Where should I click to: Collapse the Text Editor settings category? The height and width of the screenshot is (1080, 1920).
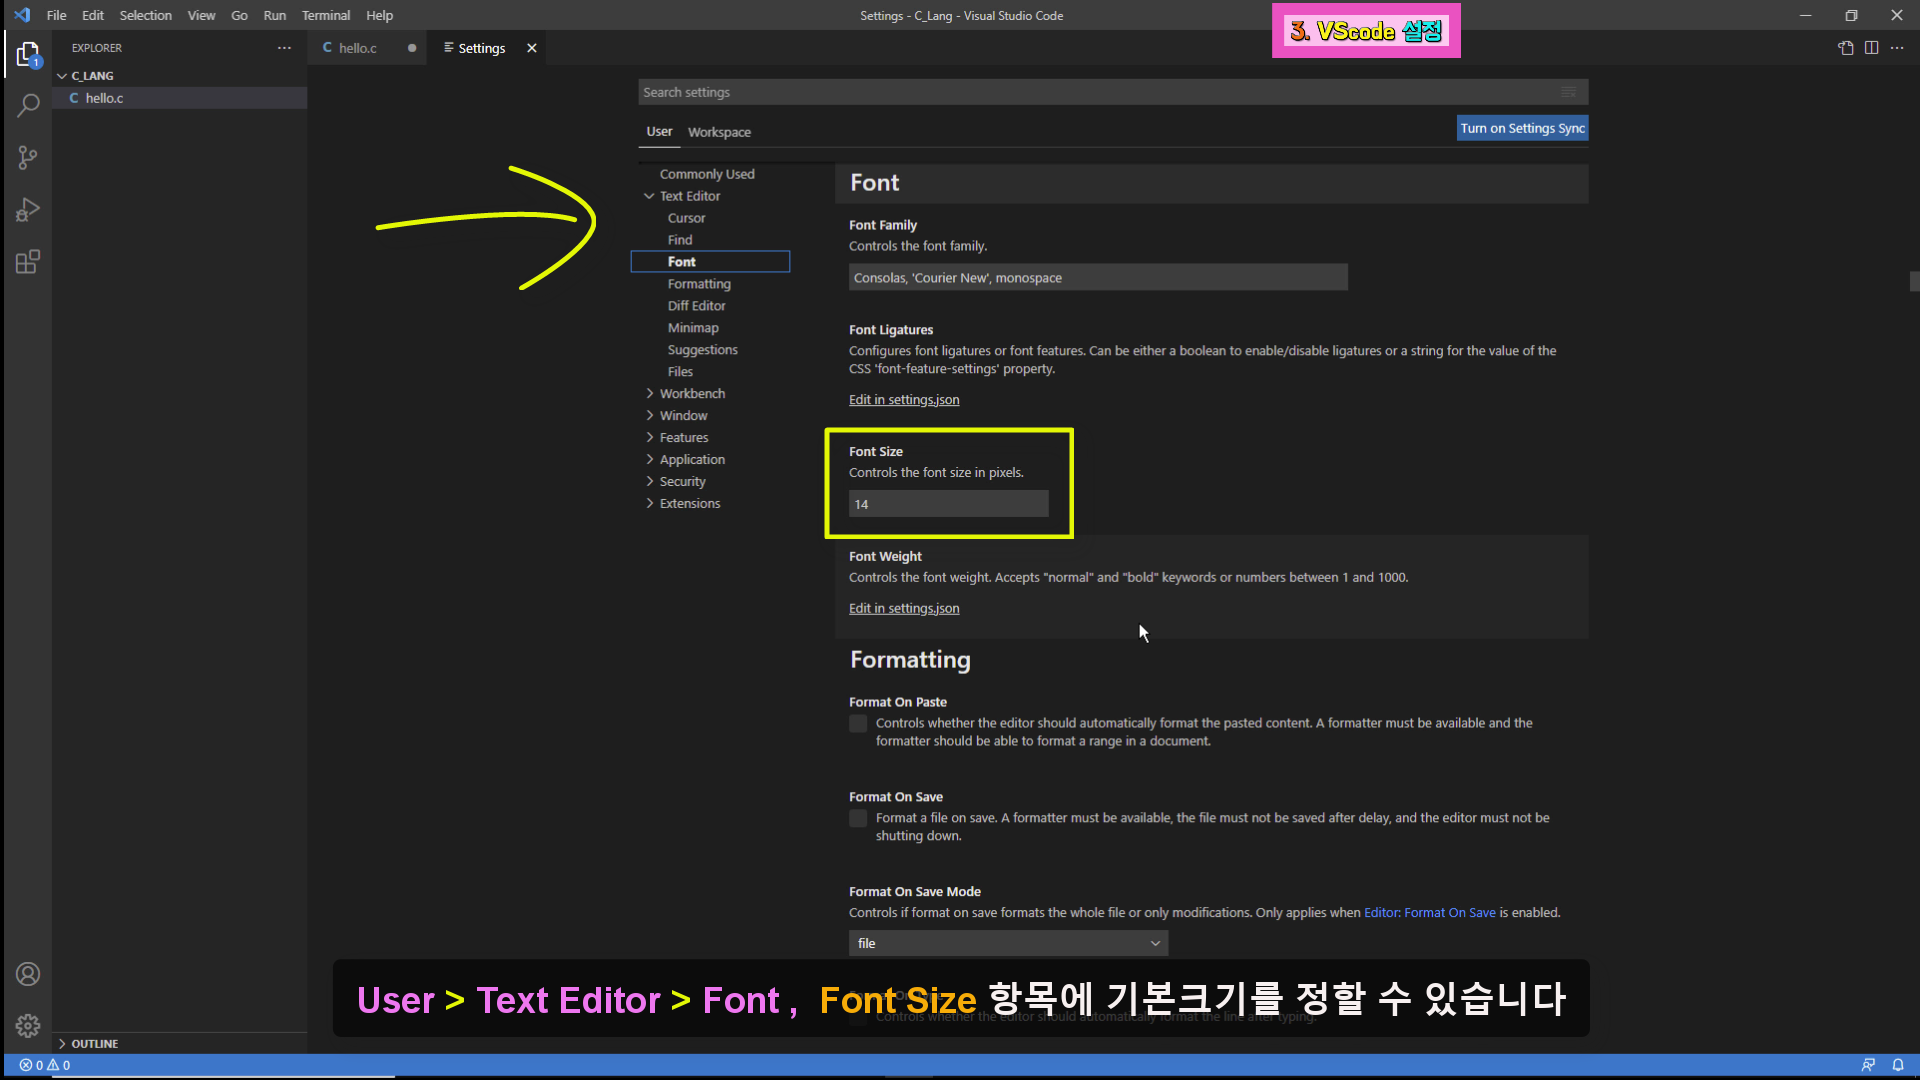click(650, 196)
